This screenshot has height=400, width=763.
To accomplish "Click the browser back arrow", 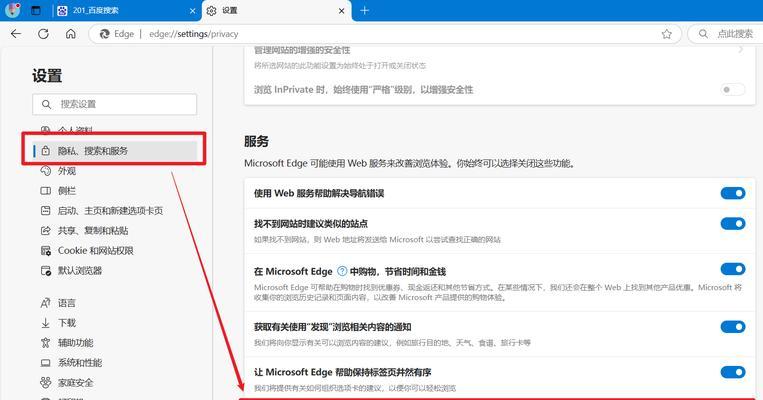I will click(x=16, y=34).
